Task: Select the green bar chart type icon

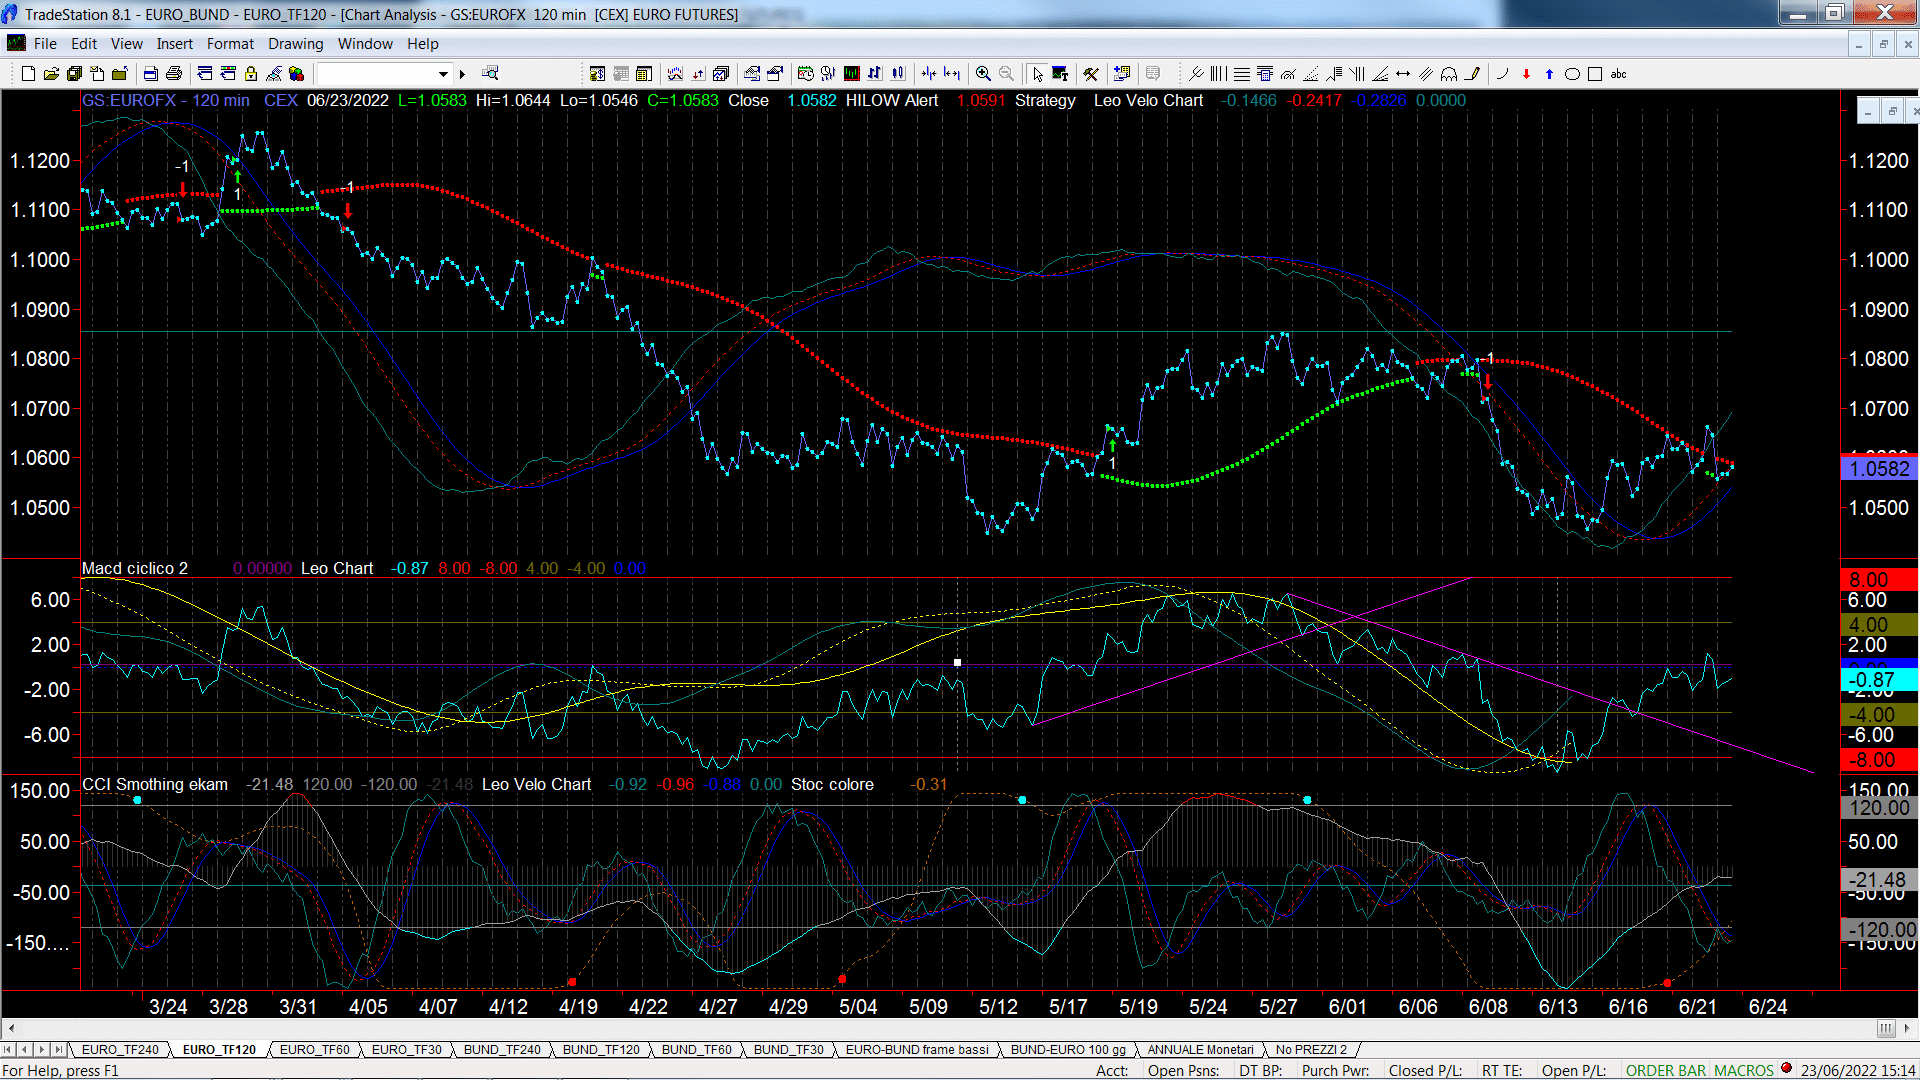Action: click(x=851, y=73)
